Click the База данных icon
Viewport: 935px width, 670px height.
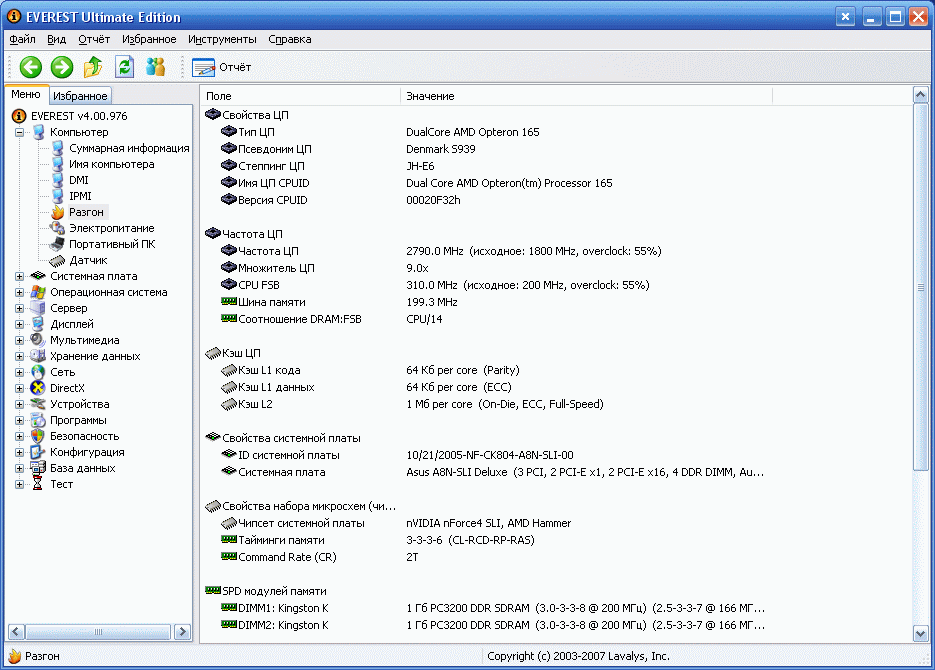coord(38,468)
